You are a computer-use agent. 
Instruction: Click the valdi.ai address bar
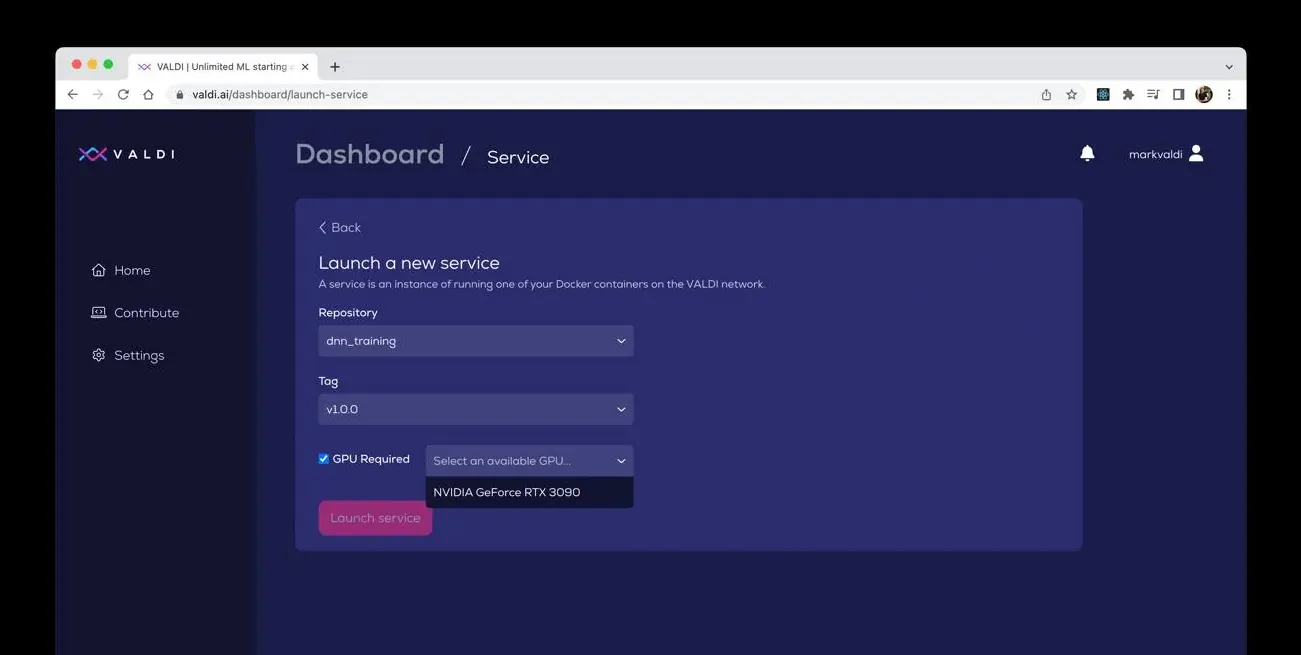(x=600, y=95)
